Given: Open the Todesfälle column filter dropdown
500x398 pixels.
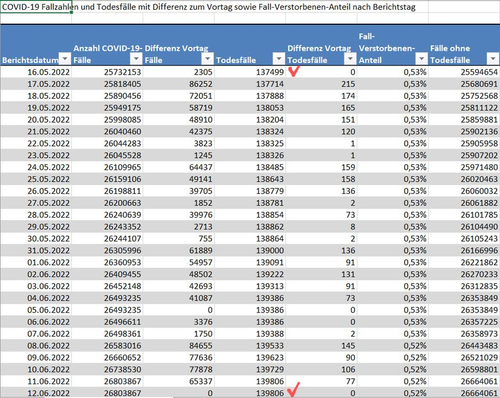Looking at the screenshot, I should pos(279,59).
